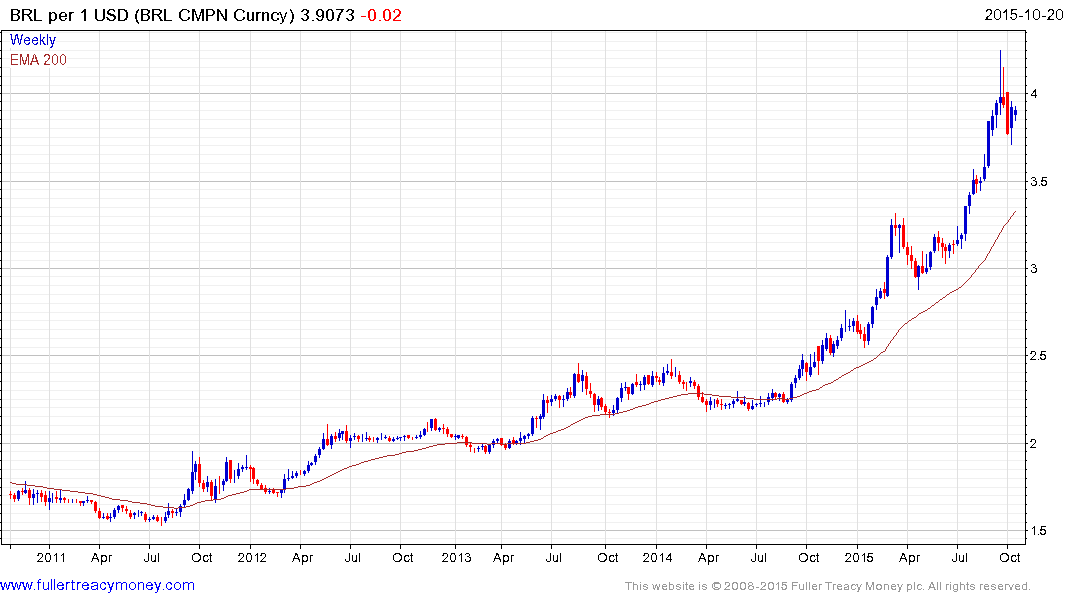The width and height of the screenshot is (1075, 600).
Task: Click the right end of the red EMA line
Action: coord(1016,211)
